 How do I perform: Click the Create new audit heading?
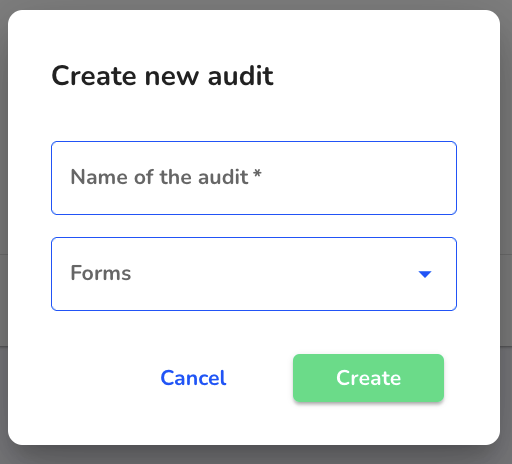pos(163,76)
